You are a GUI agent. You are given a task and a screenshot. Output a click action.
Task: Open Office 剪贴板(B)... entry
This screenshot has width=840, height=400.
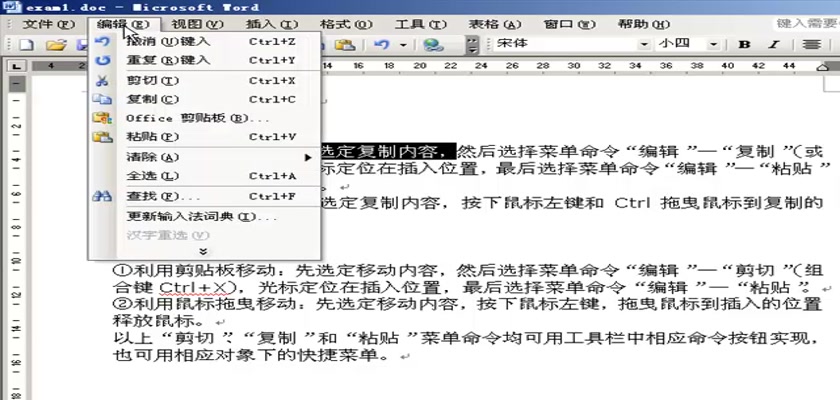click(205, 118)
